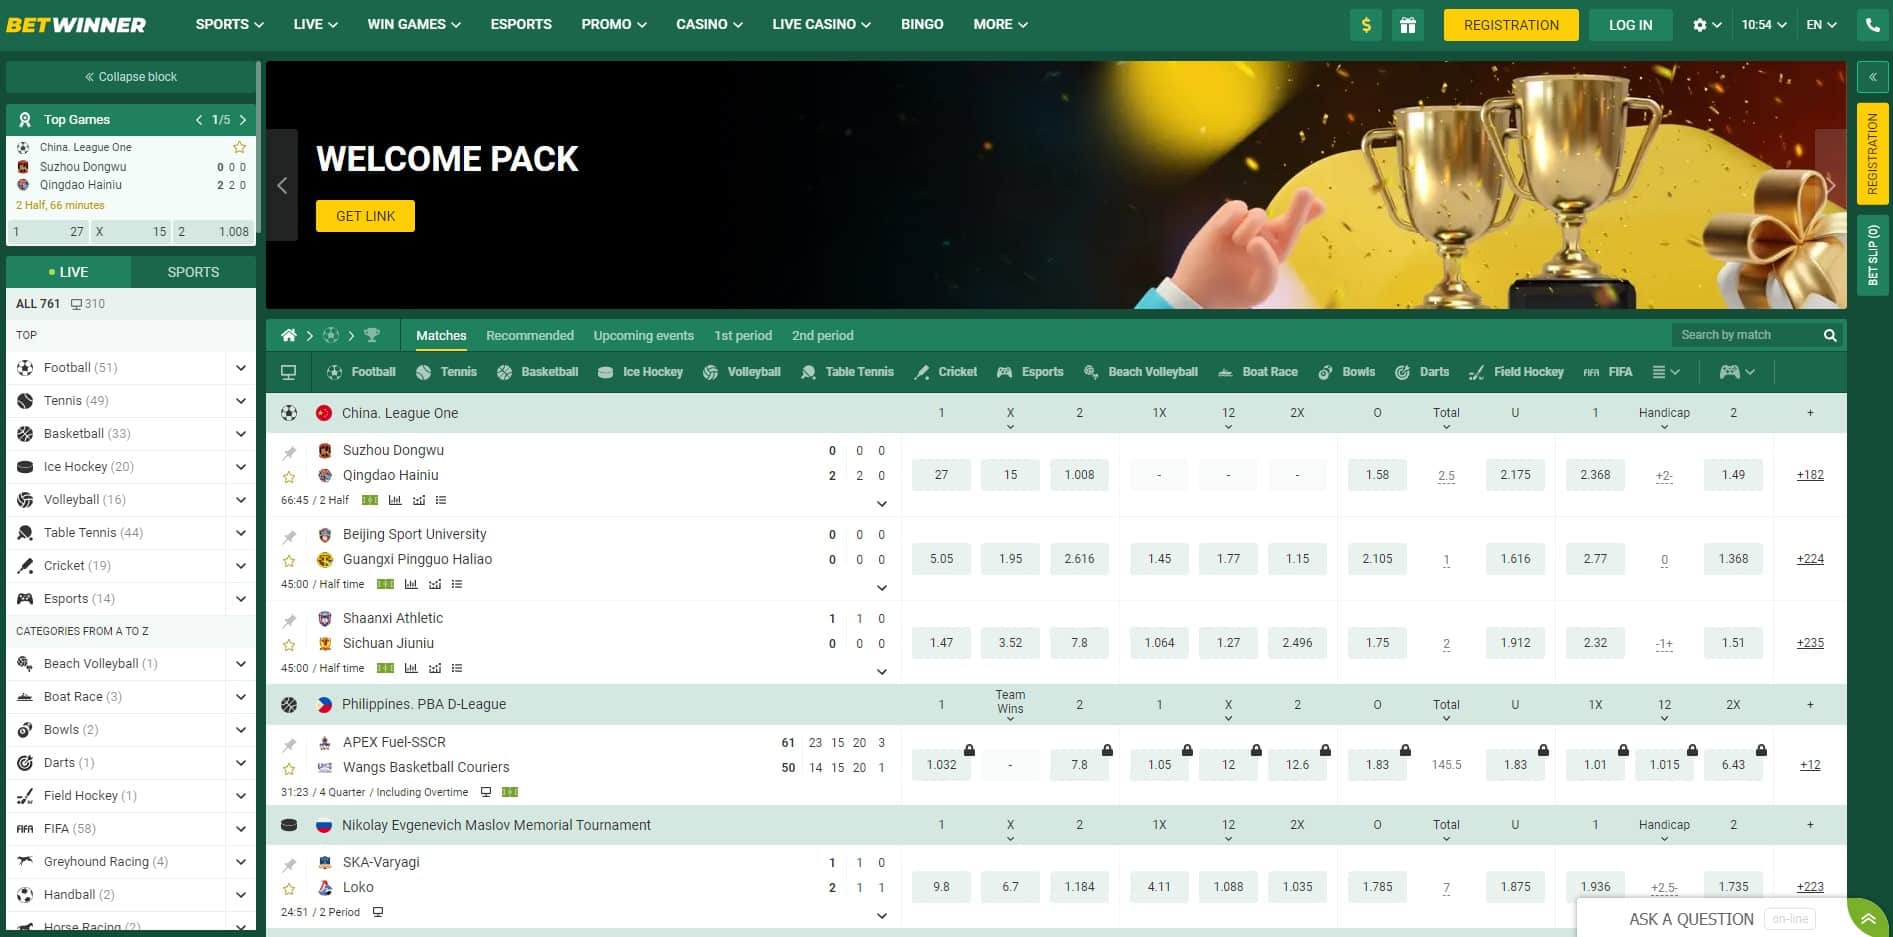Click the Ice Hockey filter icon

(605, 372)
